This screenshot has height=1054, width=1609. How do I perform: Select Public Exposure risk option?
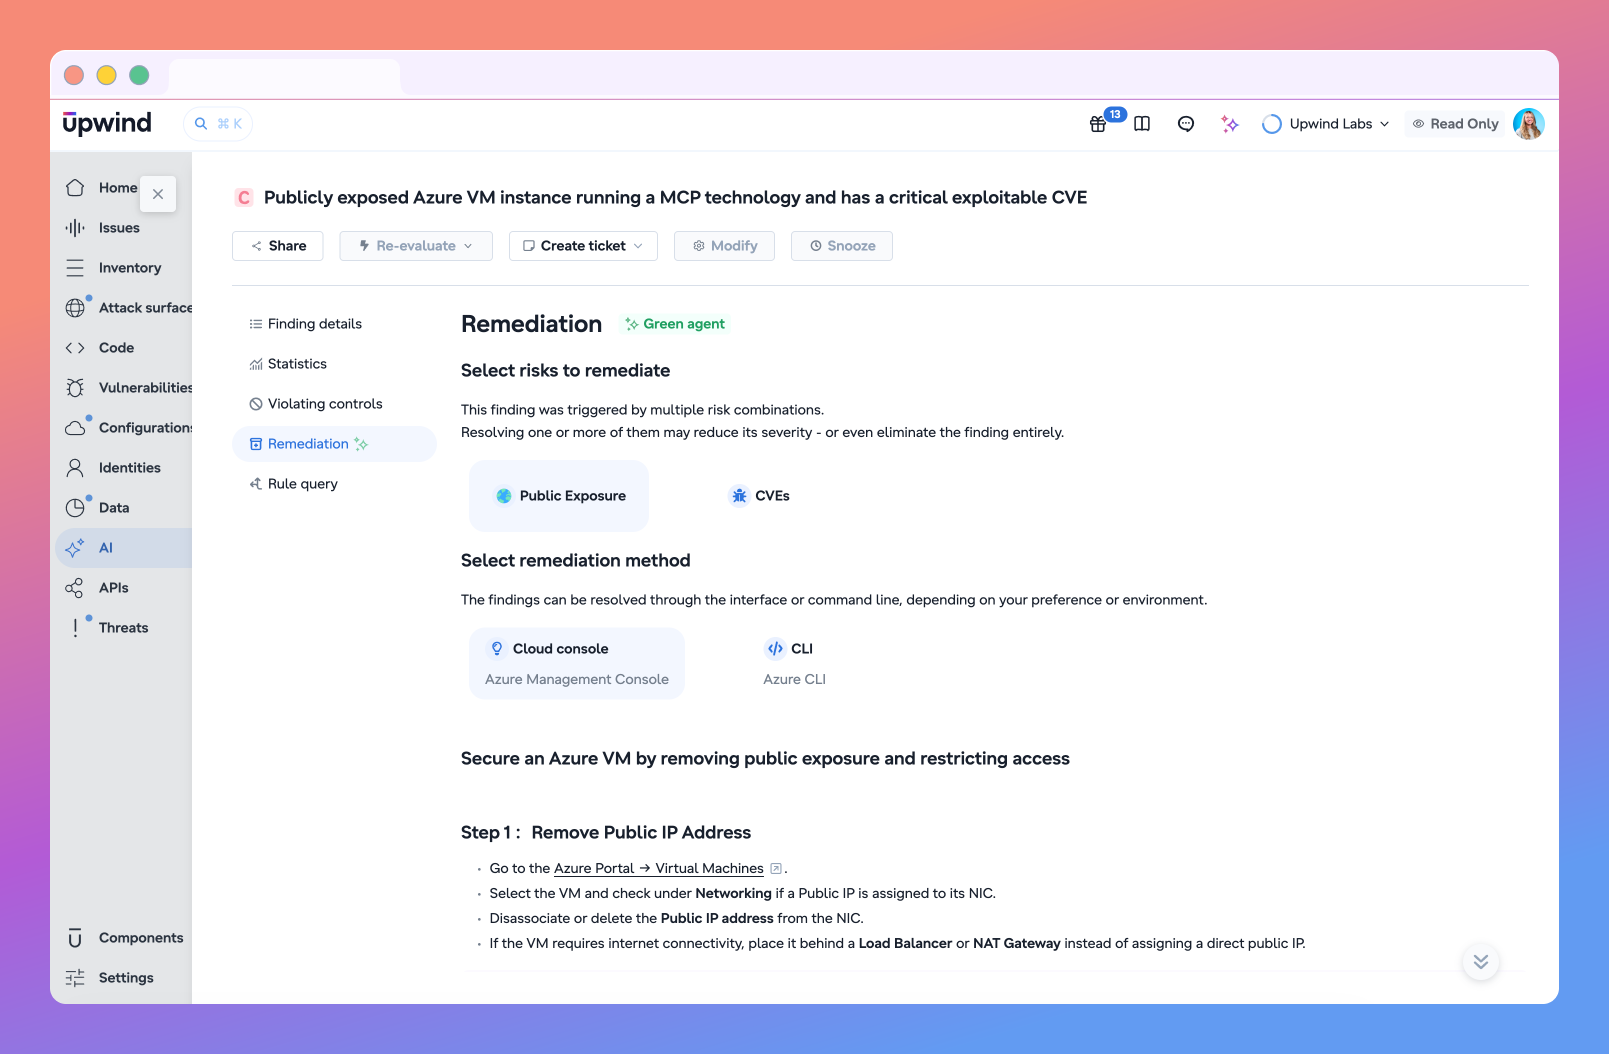(x=559, y=496)
